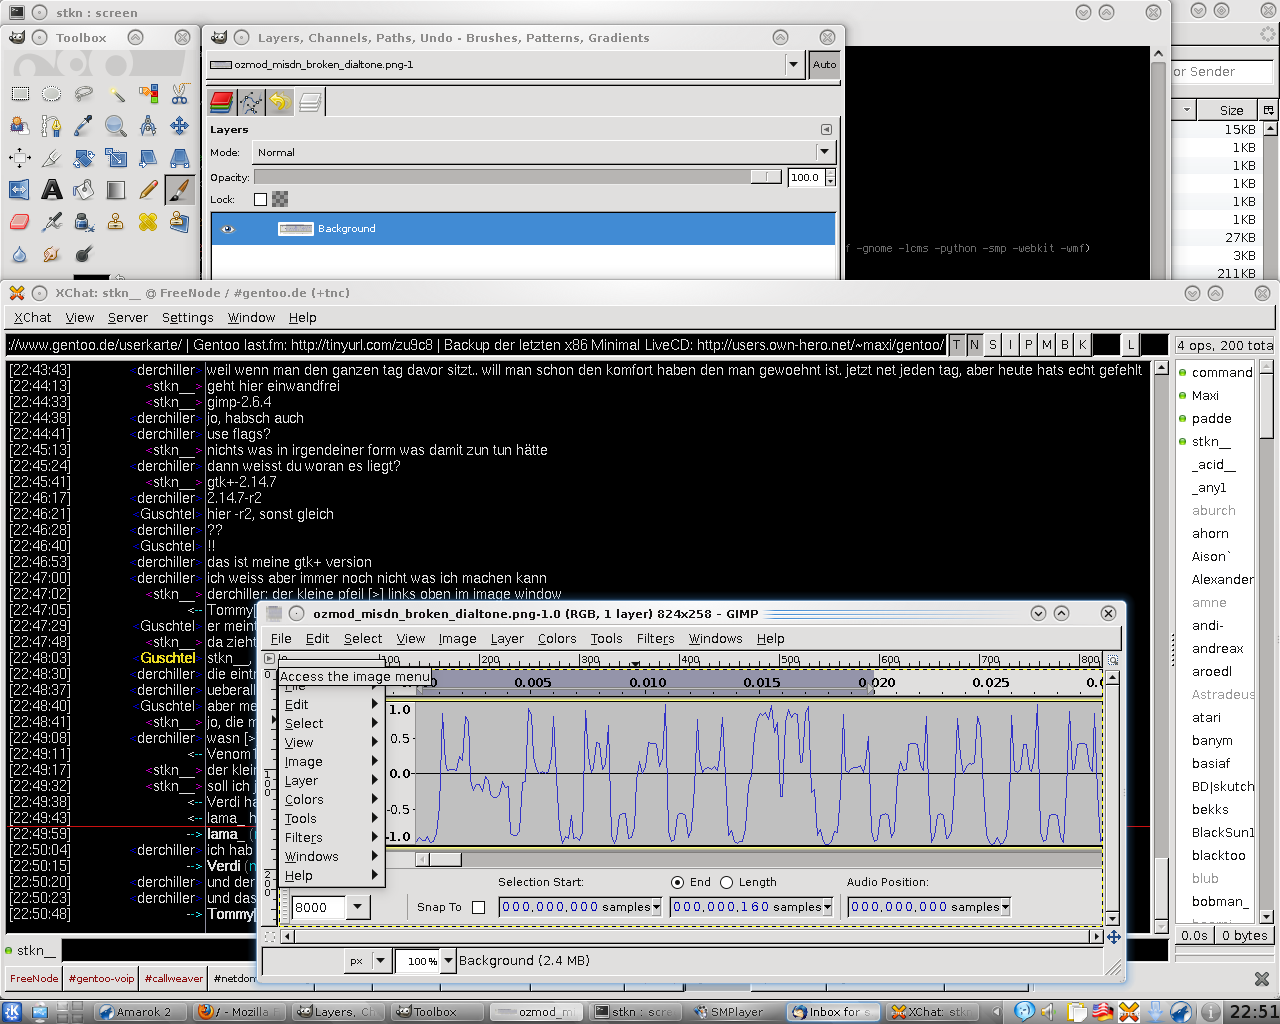
Task: Open the layer Mode dropdown
Action: pyautogui.click(x=824, y=153)
